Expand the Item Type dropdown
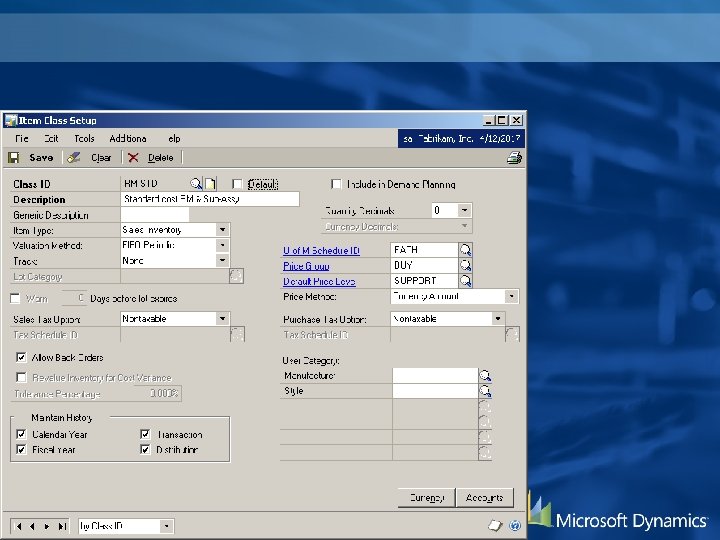 pyautogui.click(x=222, y=230)
